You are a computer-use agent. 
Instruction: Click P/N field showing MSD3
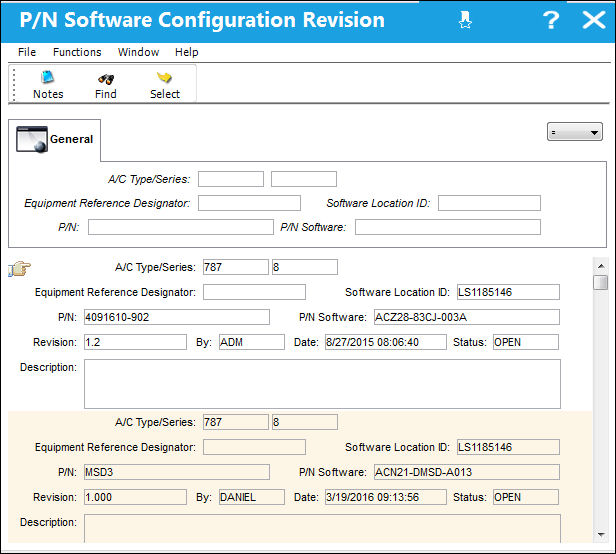pos(177,472)
